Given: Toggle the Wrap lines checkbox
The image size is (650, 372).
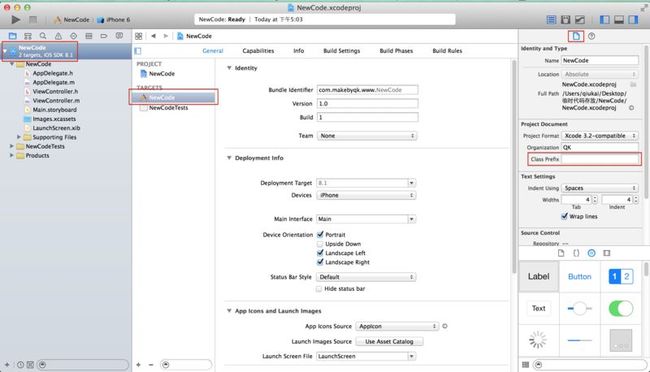Looking at the screenshot, I should click(564, 216).
